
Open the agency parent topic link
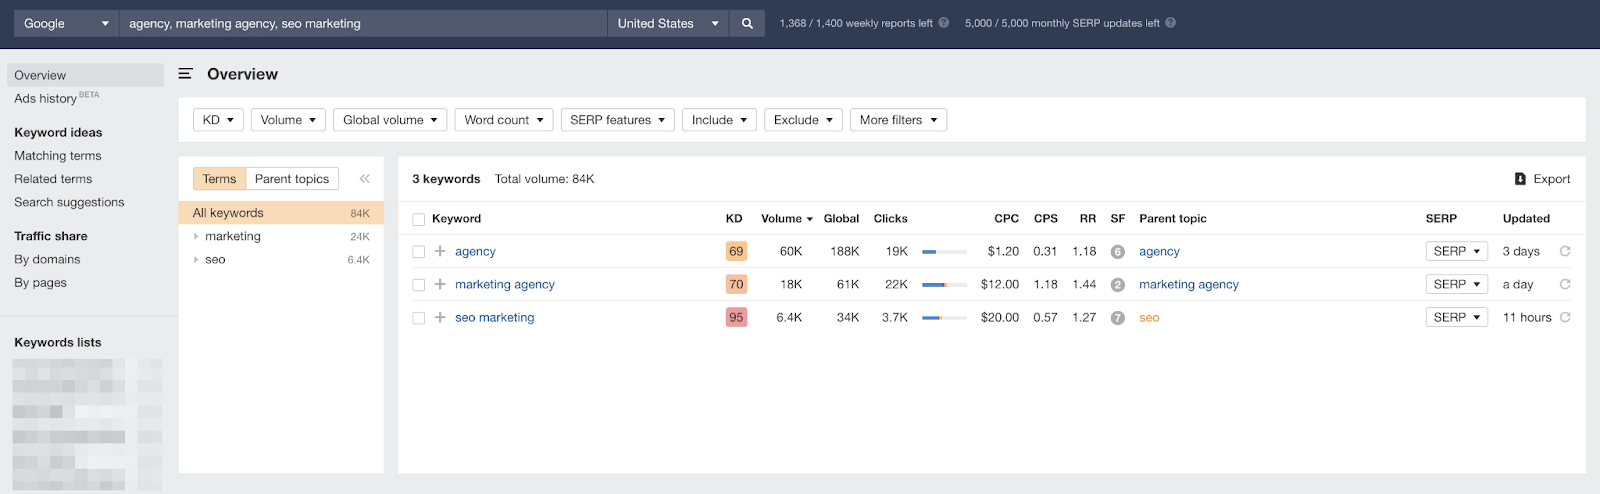click(x=1159, y=251)
